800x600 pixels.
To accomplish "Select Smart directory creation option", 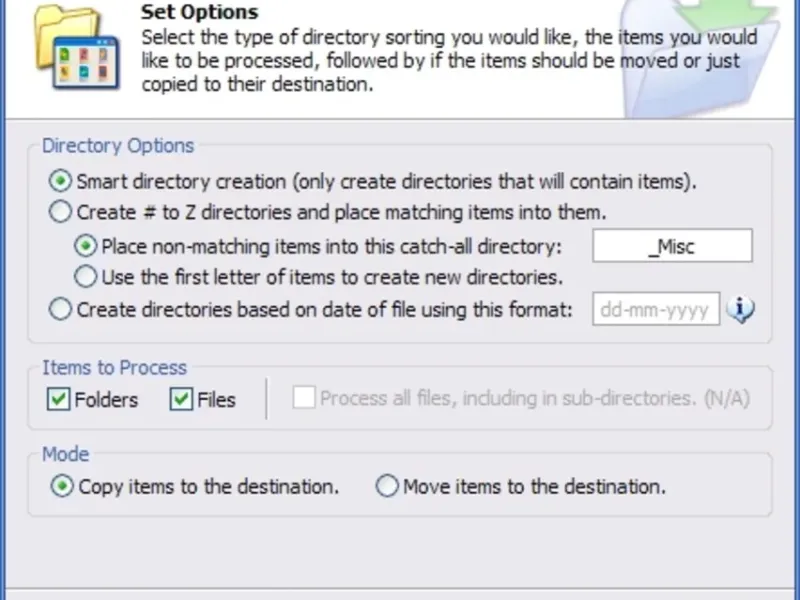I will click(x=61, y=182).
